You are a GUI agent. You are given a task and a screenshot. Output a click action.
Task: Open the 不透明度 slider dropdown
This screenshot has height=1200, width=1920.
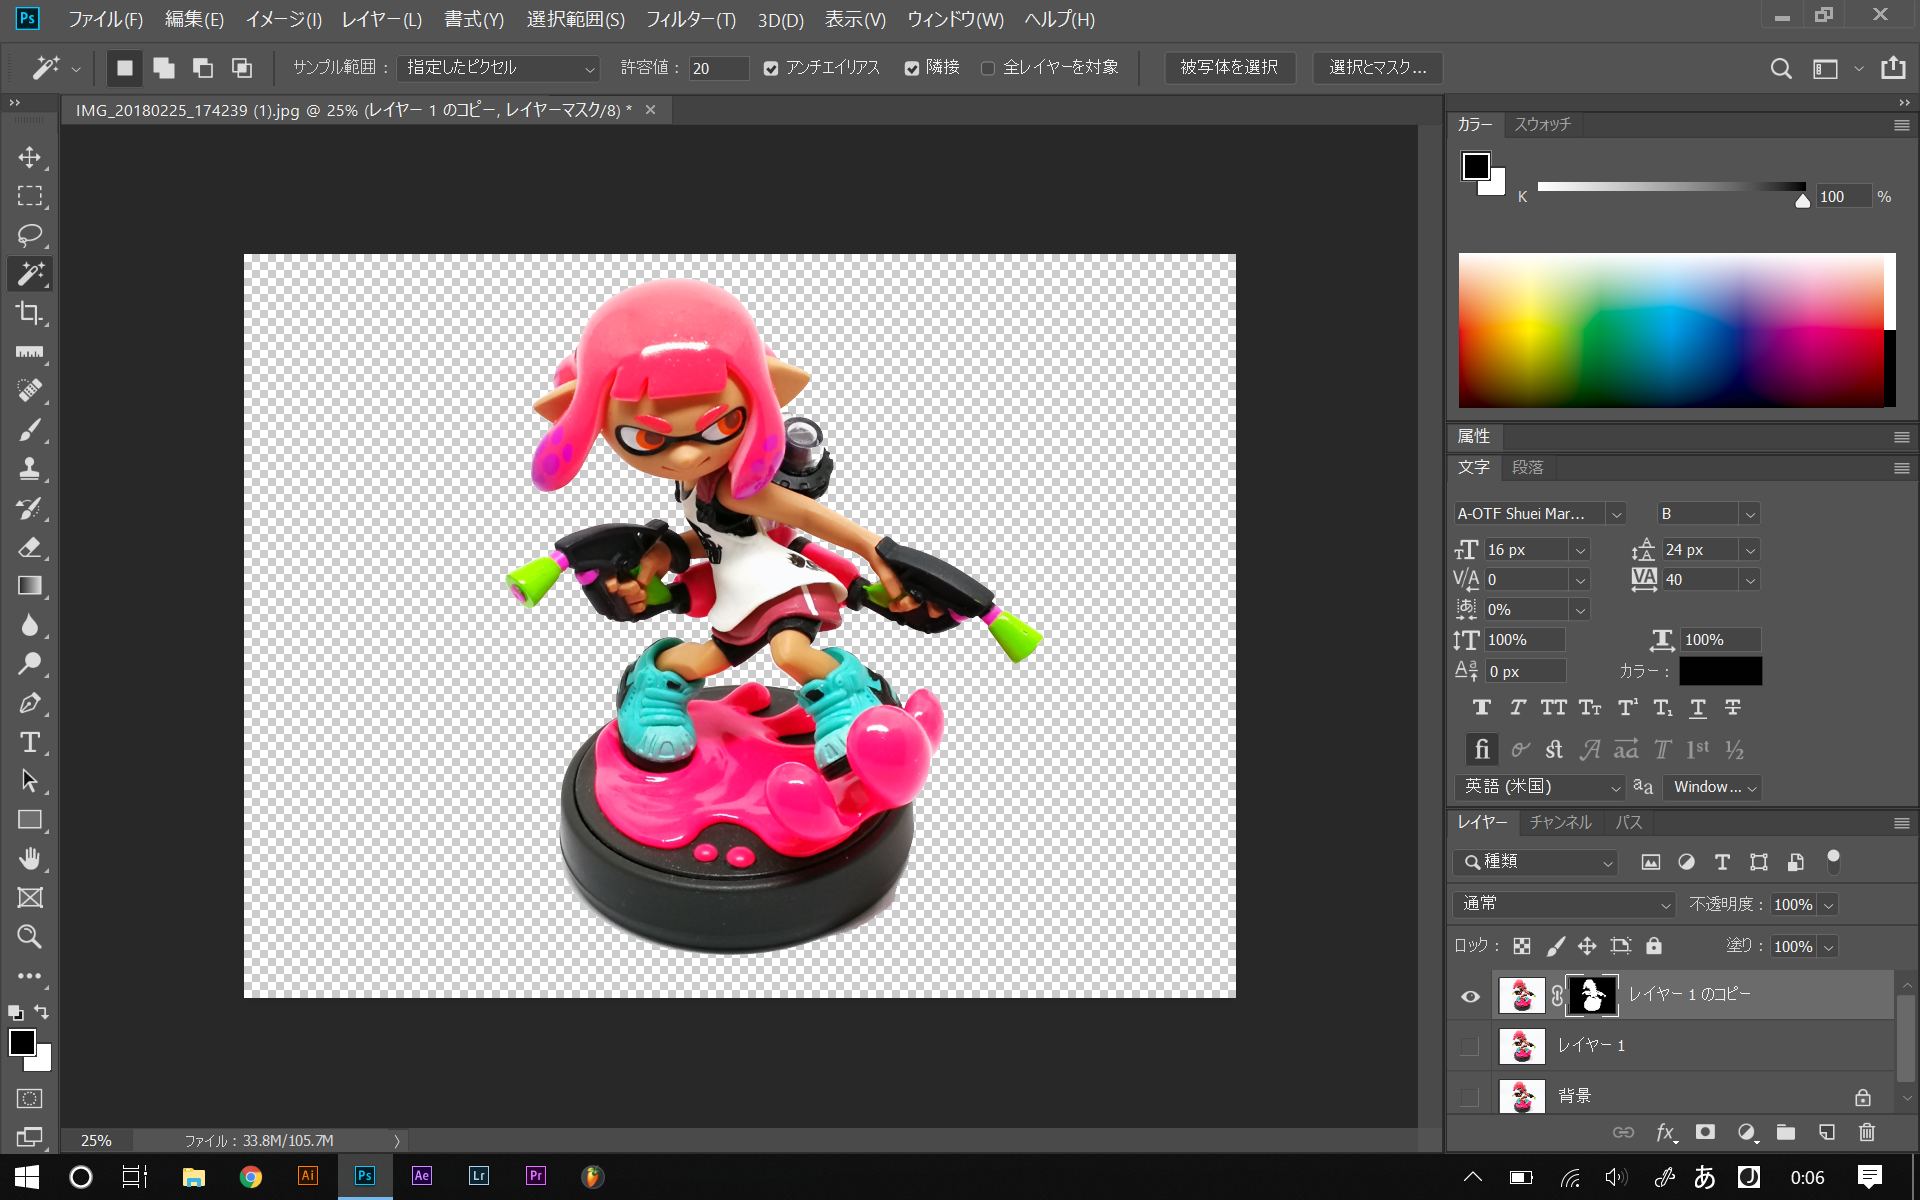pos(1829,905)
